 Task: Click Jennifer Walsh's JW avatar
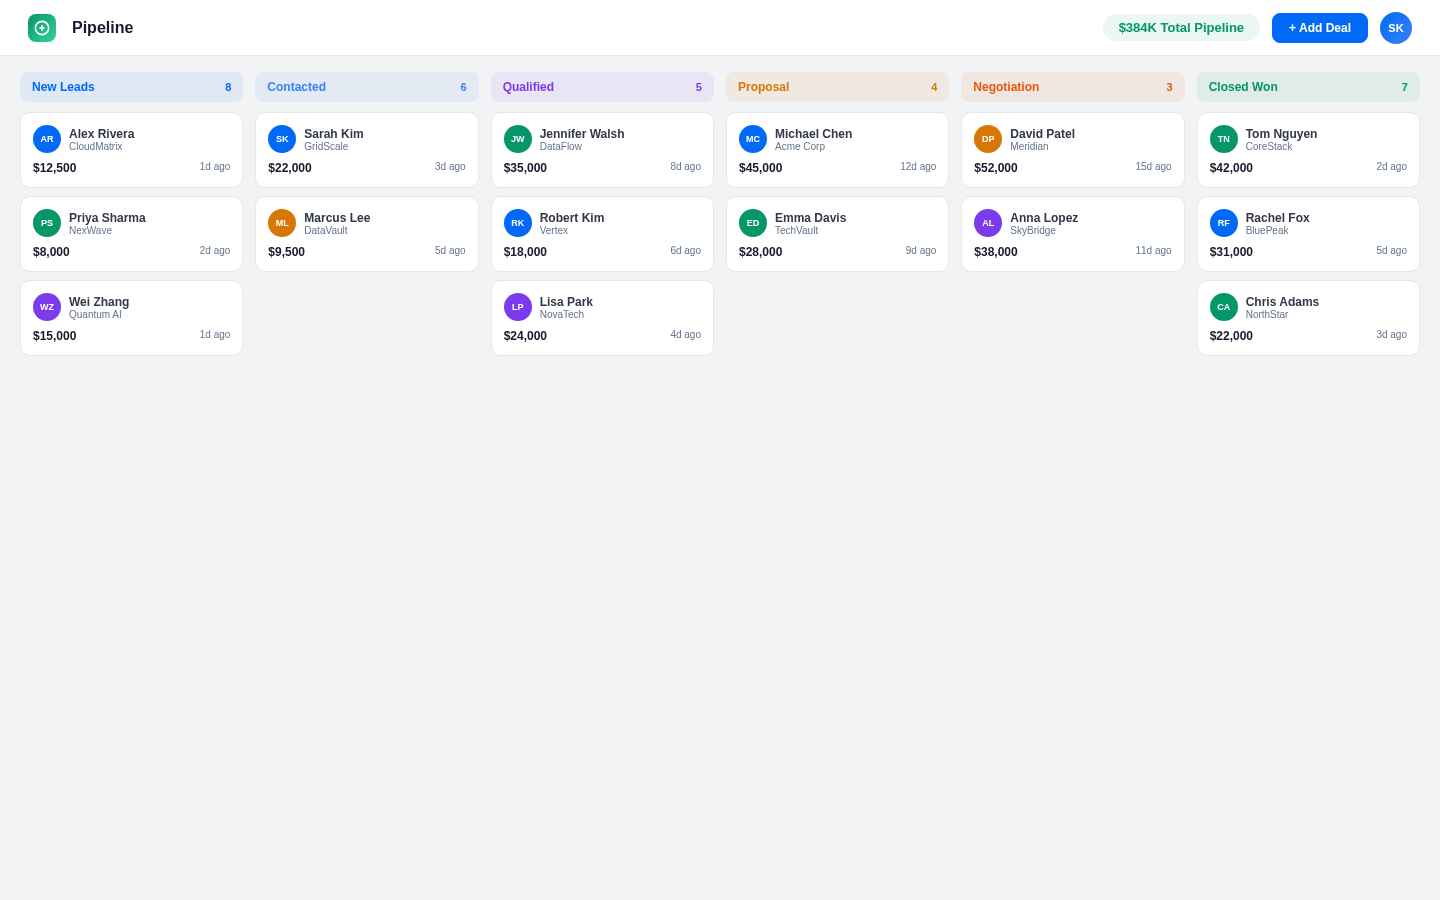pyautogui.click(x=518, y=139)
